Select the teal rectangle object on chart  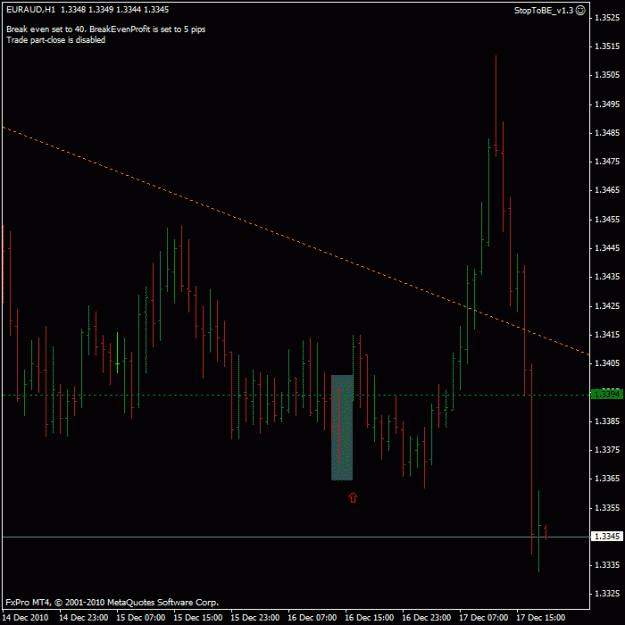[x=342, y=427]
